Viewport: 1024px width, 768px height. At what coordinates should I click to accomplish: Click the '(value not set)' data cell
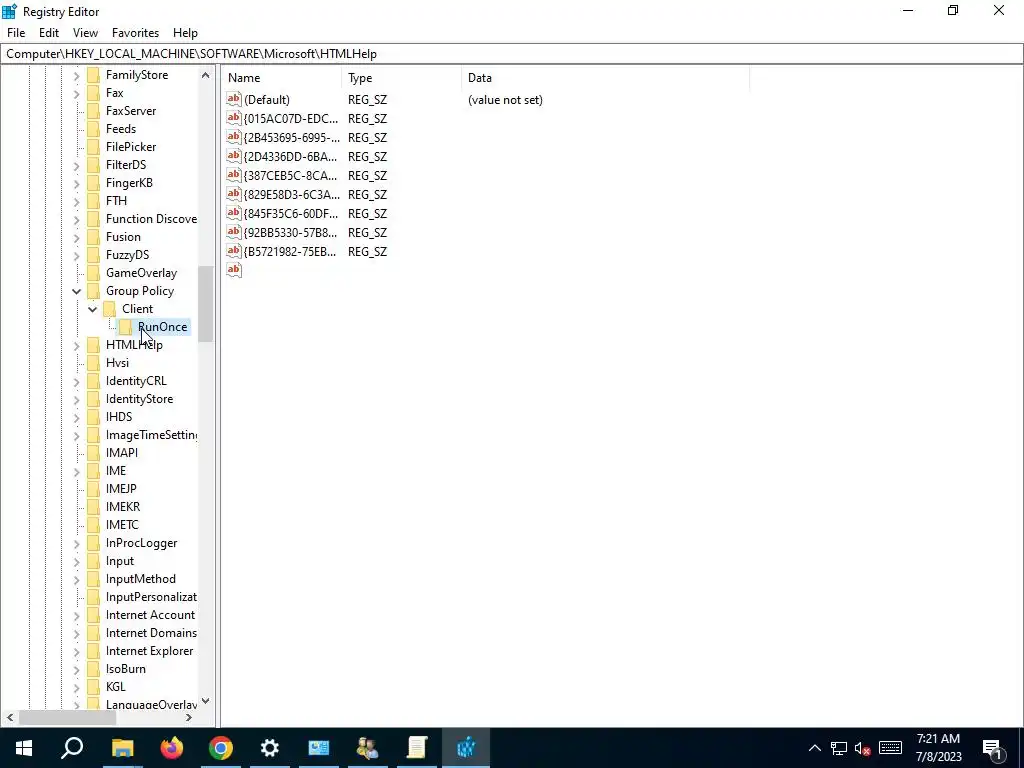pos(505,100)
